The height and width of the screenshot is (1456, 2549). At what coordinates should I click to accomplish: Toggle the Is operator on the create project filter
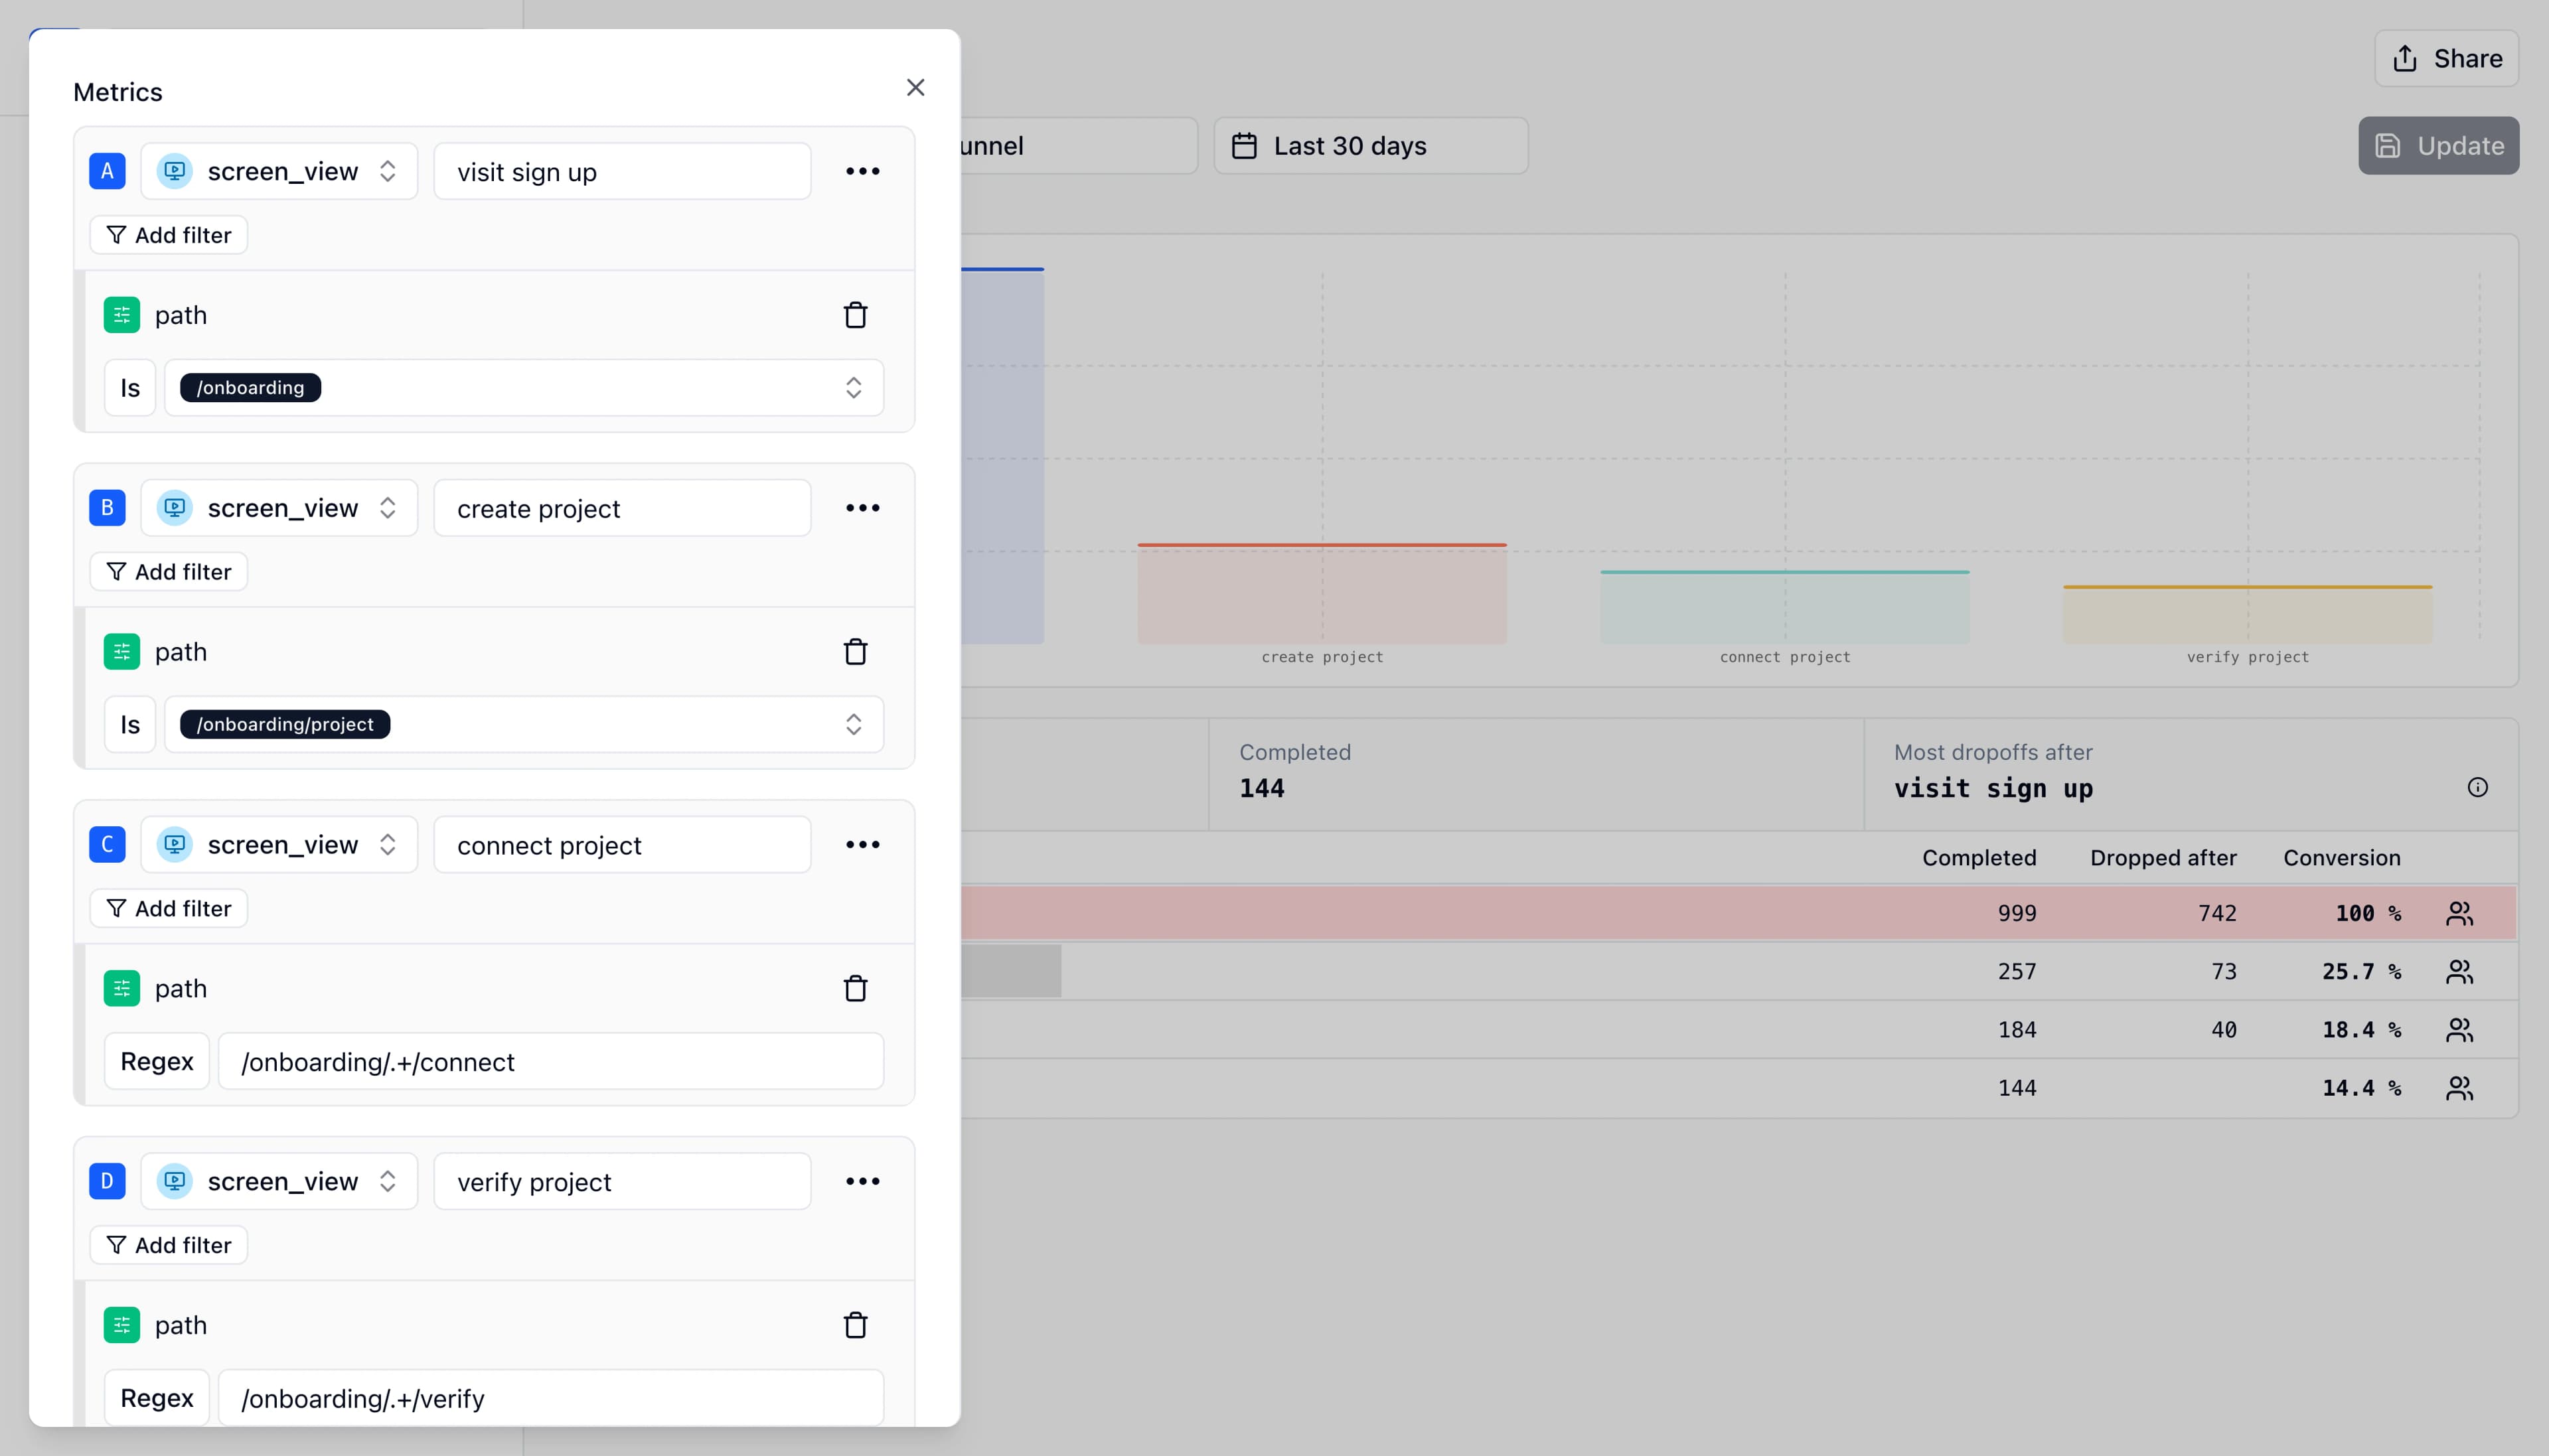tap(129, 723)
